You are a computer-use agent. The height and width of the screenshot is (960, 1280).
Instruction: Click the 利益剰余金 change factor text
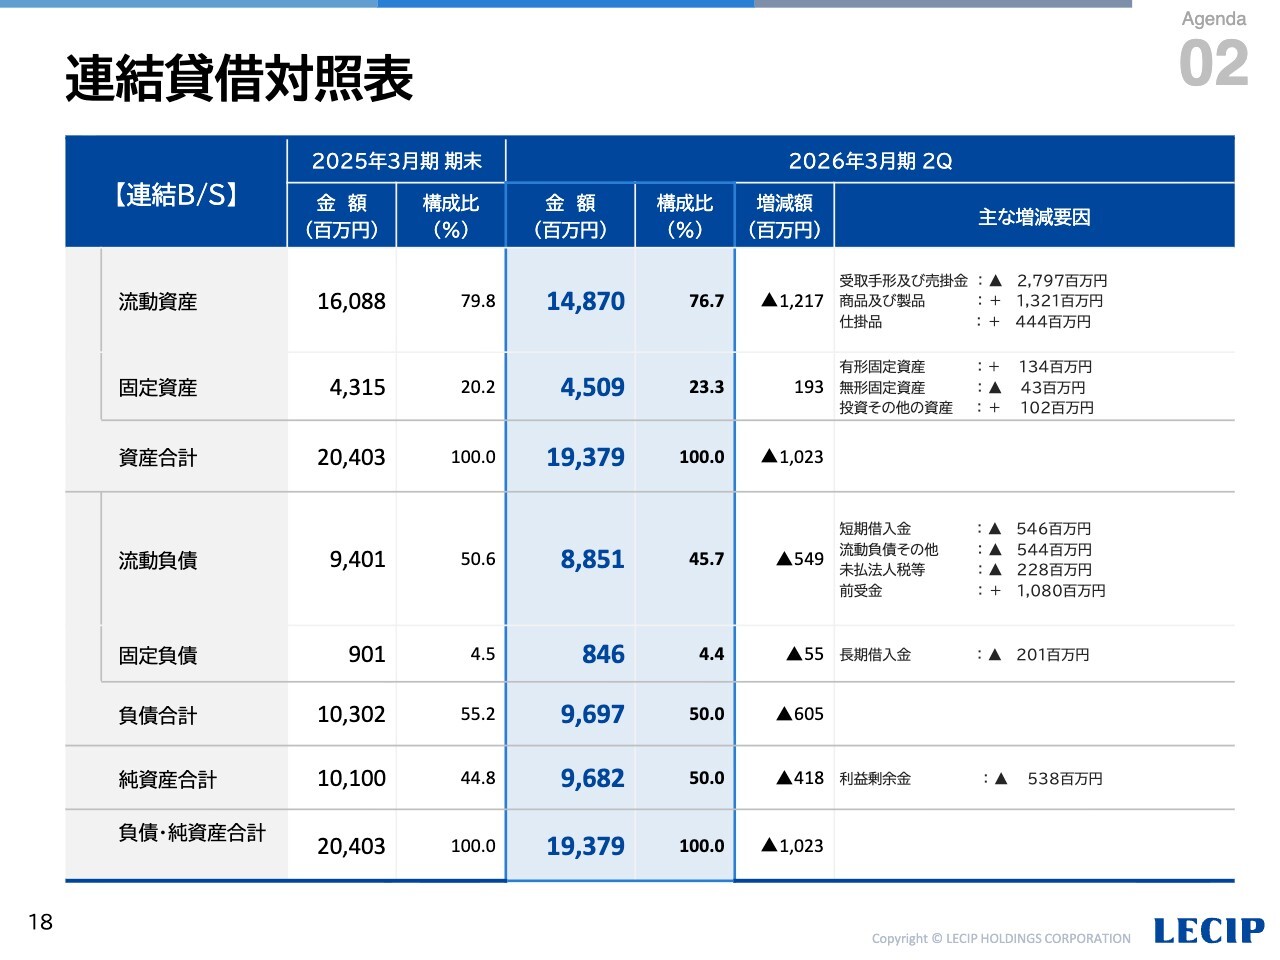pos(875,779)
